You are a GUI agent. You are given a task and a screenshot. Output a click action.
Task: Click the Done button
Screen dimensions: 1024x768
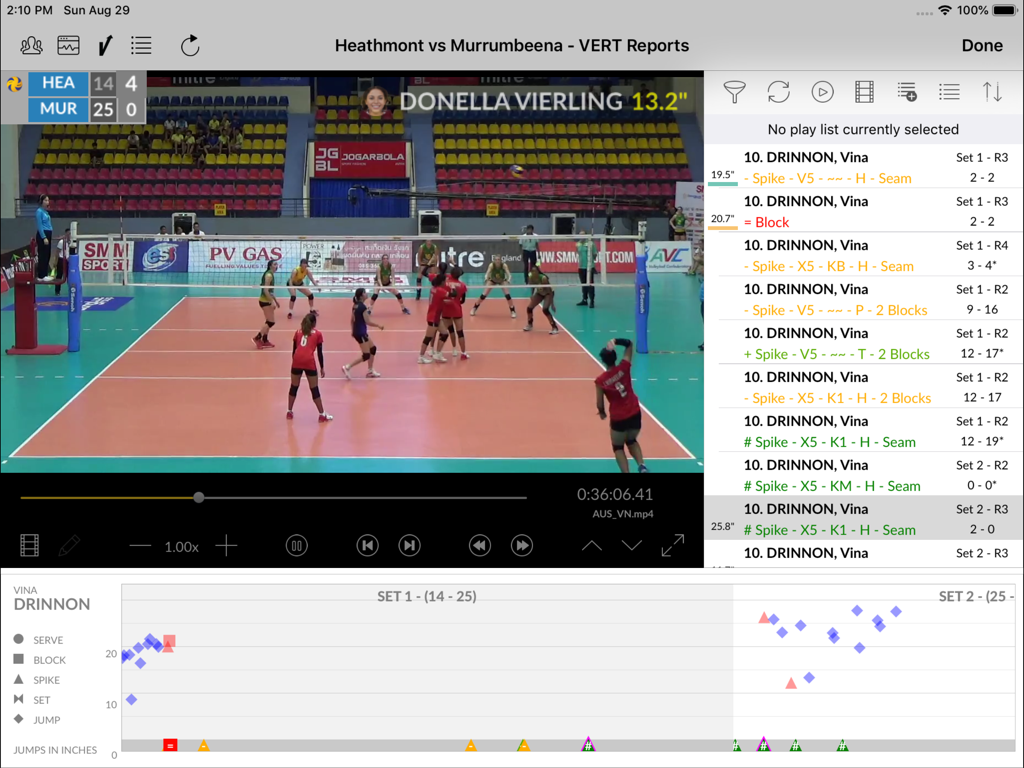point(982,45)
